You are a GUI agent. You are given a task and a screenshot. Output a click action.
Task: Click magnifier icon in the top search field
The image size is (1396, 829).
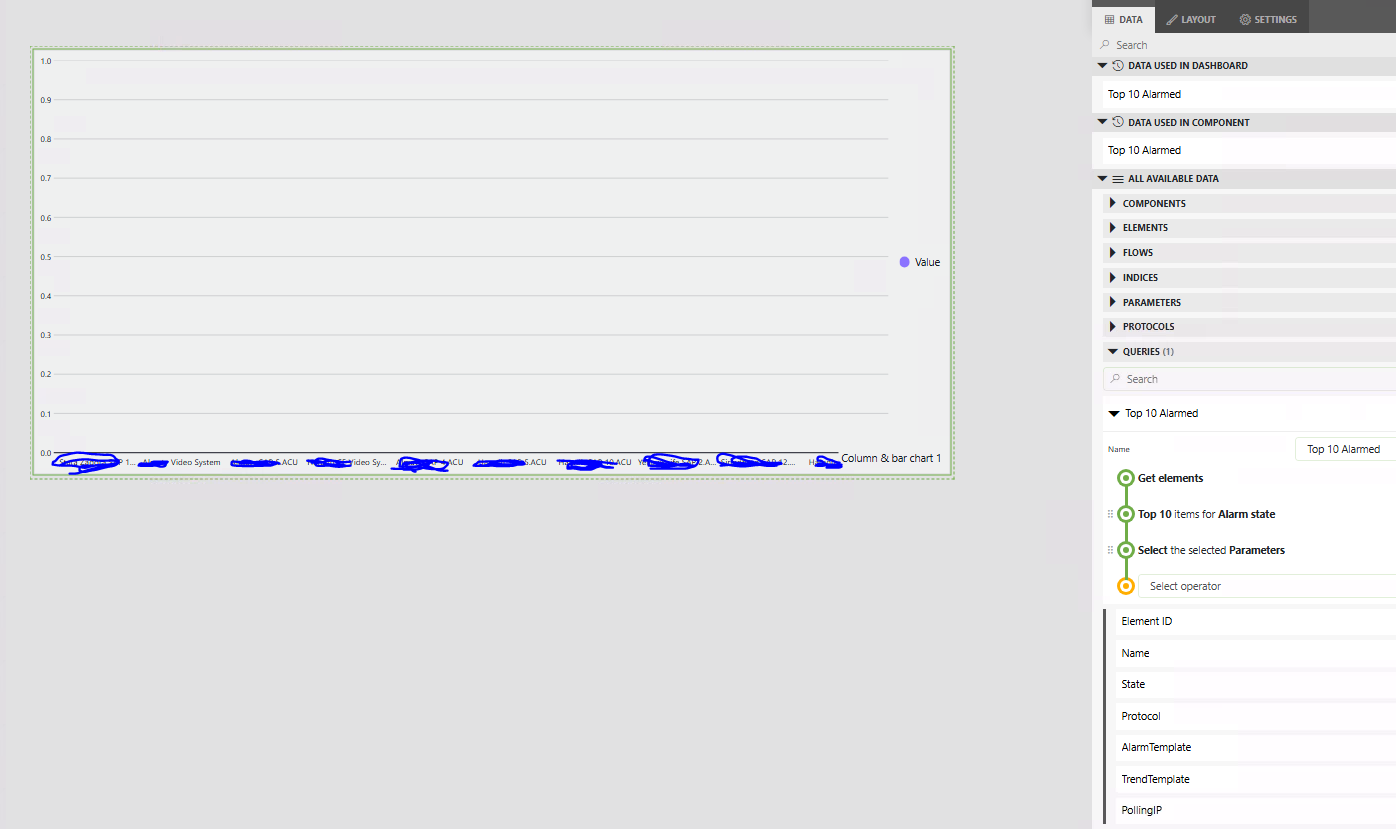[1105, 45]
